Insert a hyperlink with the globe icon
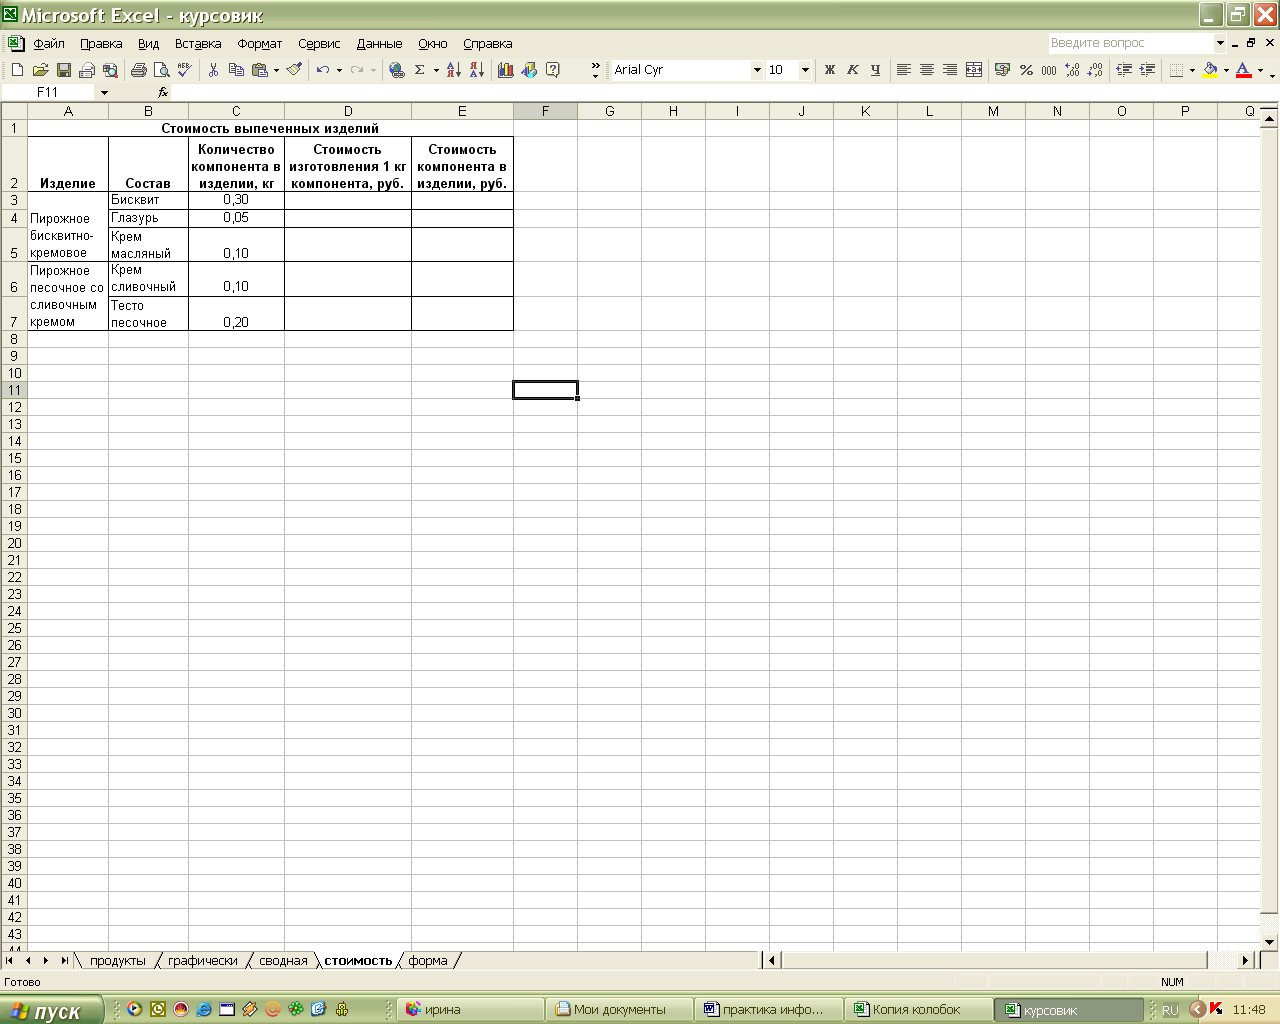The width and height of the screenshot is (1280, 1024). pyautogui.click(x=397, y=70)
